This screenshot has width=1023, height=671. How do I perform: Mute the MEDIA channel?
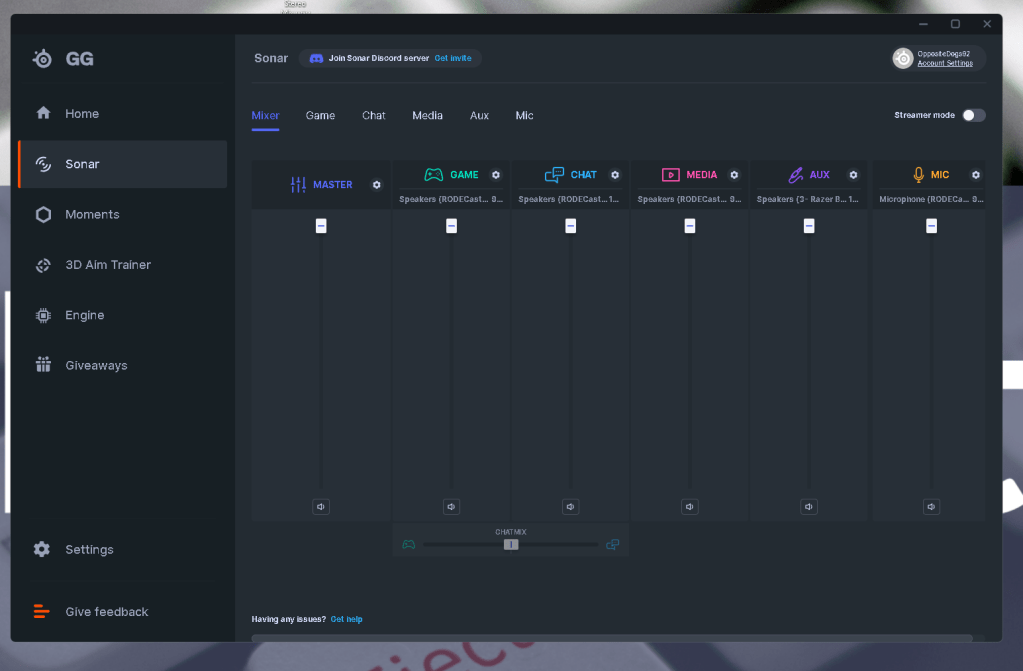coord(690,507)
